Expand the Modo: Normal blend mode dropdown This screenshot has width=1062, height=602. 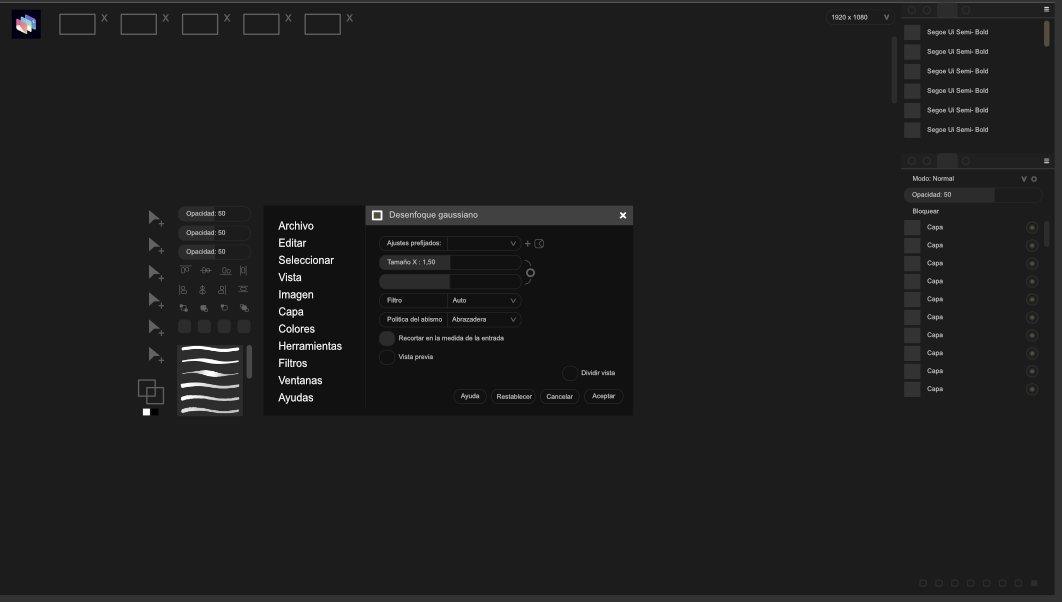(1023, 179)
